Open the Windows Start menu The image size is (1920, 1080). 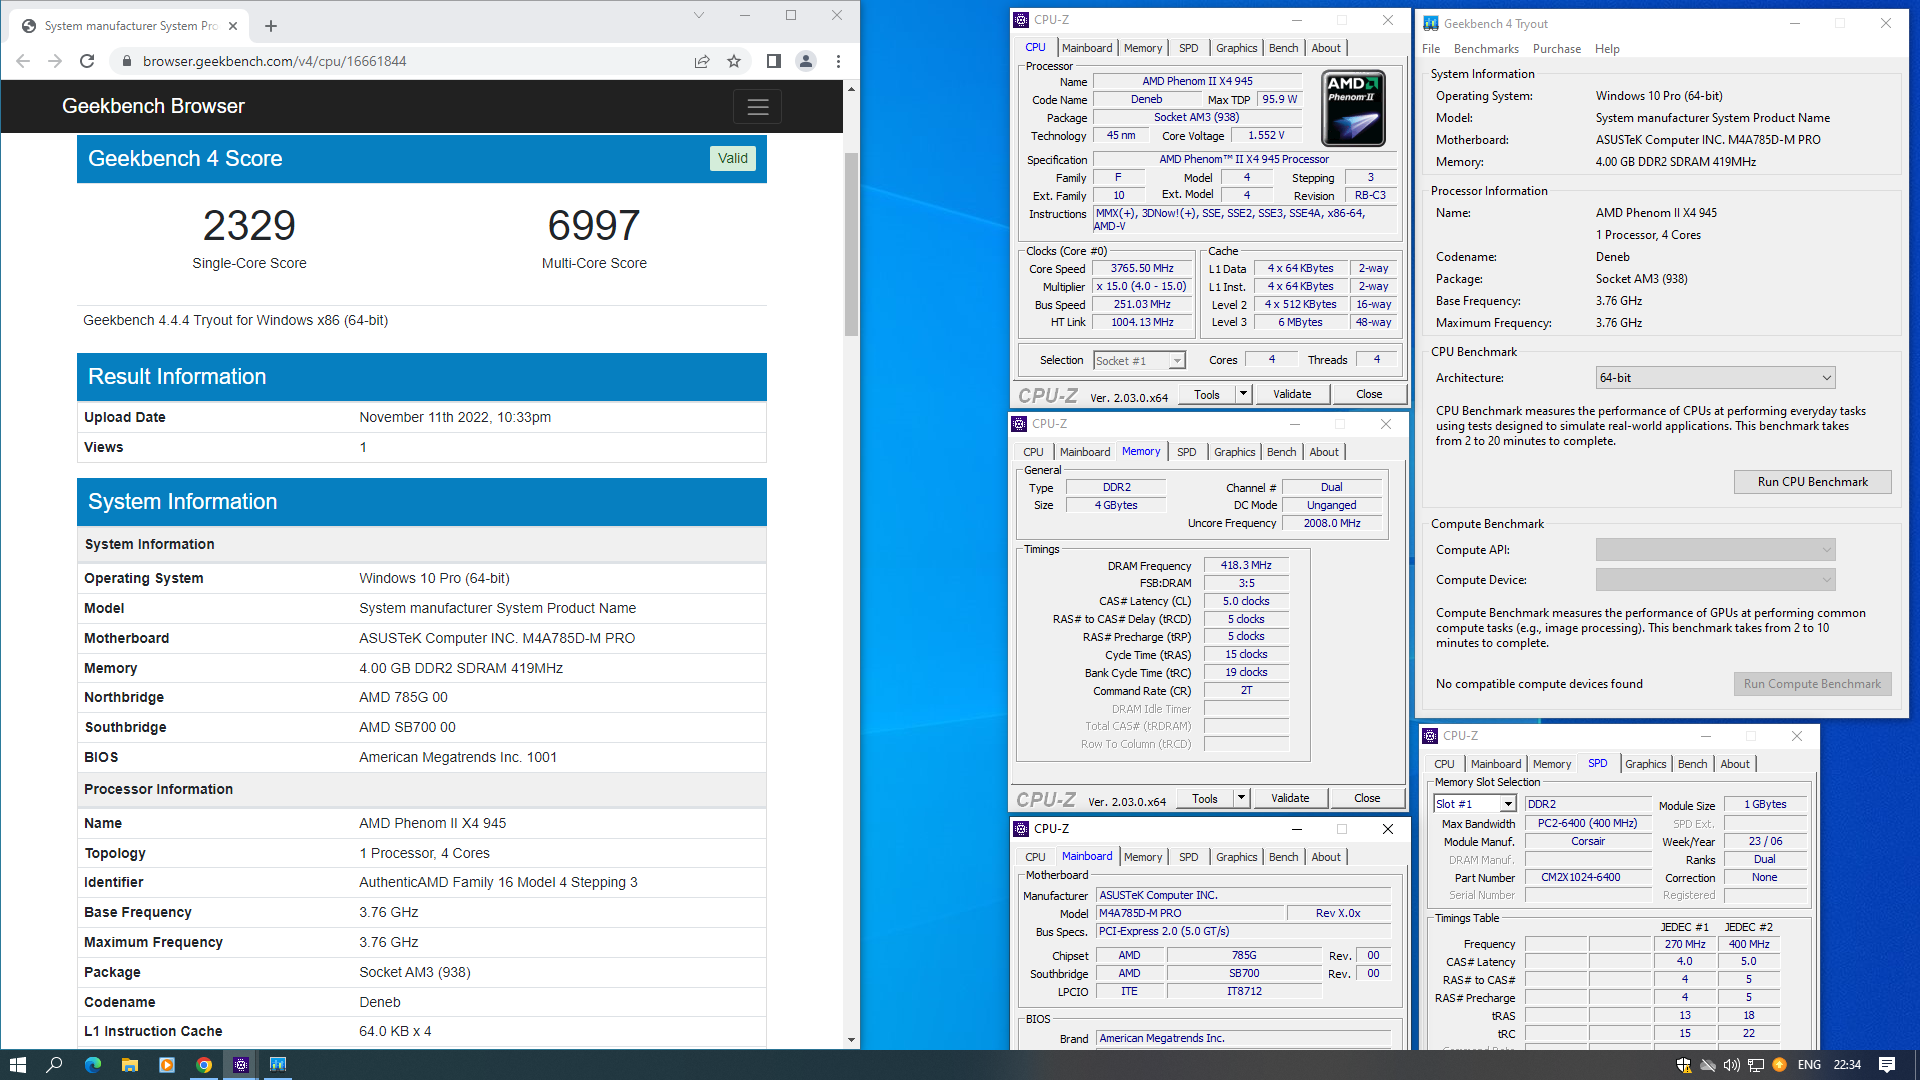pyautogui.click(x=17, y=1065)
